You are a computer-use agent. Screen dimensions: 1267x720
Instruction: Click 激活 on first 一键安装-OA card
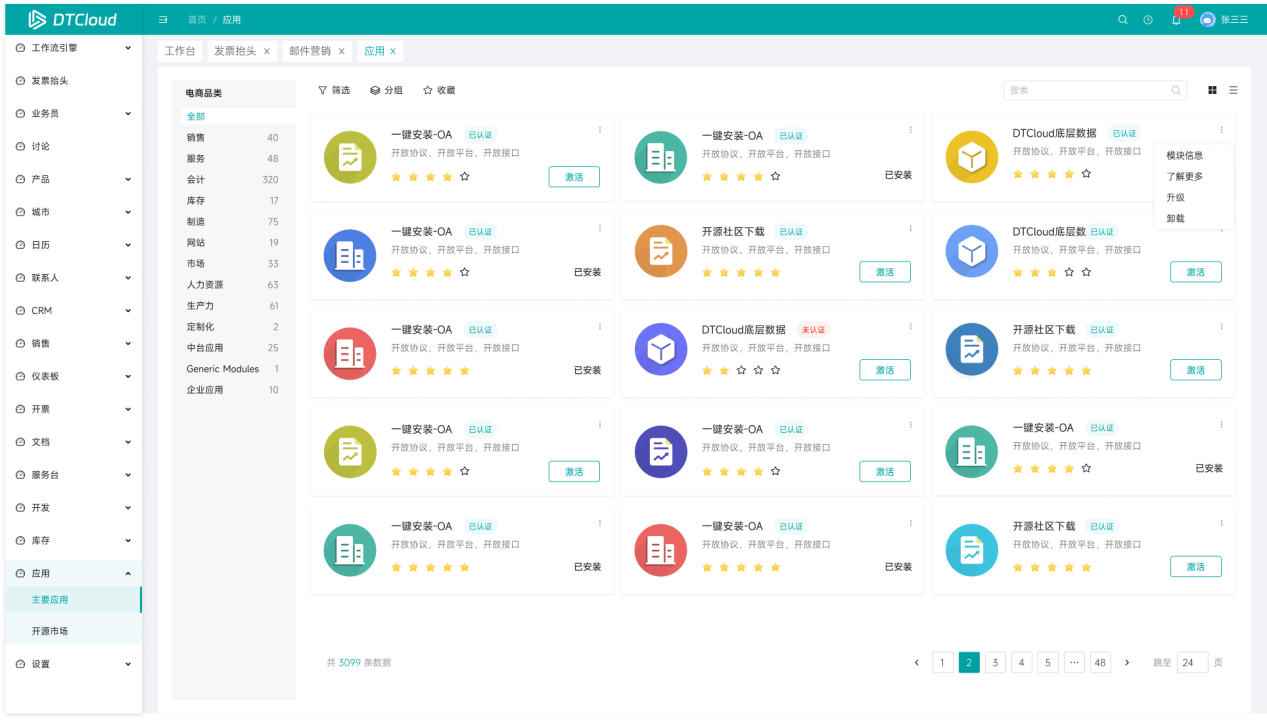pos(574,177)
